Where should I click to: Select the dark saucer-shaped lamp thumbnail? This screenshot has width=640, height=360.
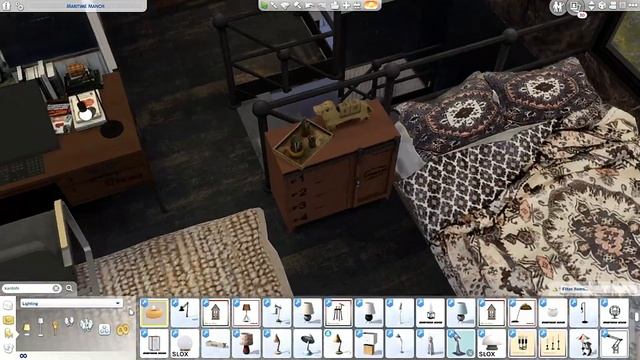tap(307, 344)
